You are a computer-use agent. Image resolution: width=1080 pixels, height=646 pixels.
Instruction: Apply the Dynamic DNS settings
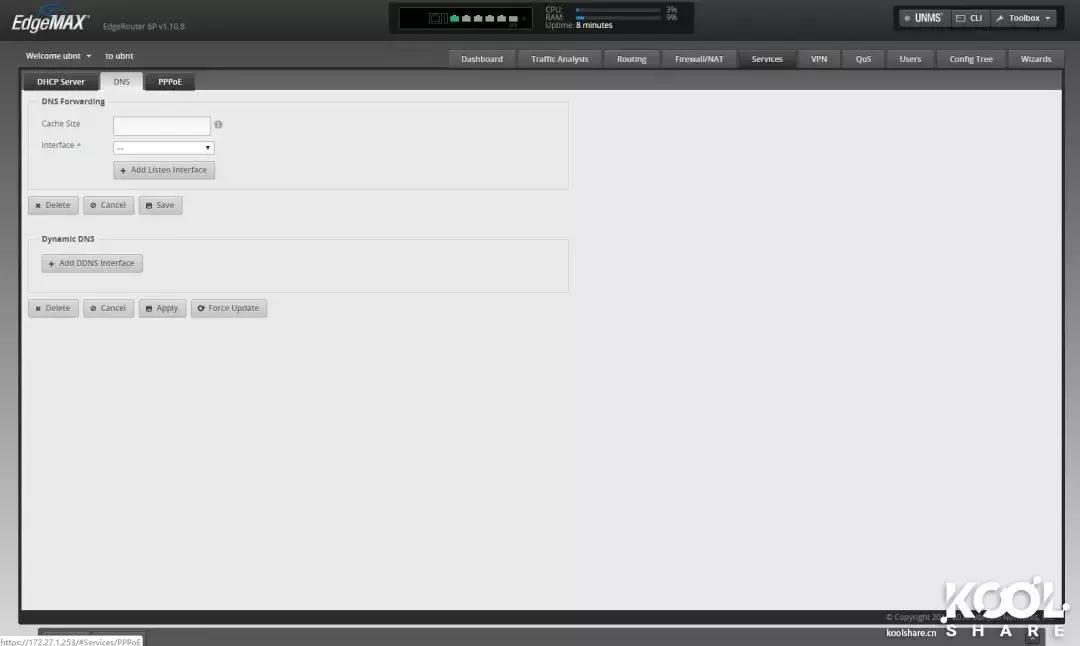(163, 309)
